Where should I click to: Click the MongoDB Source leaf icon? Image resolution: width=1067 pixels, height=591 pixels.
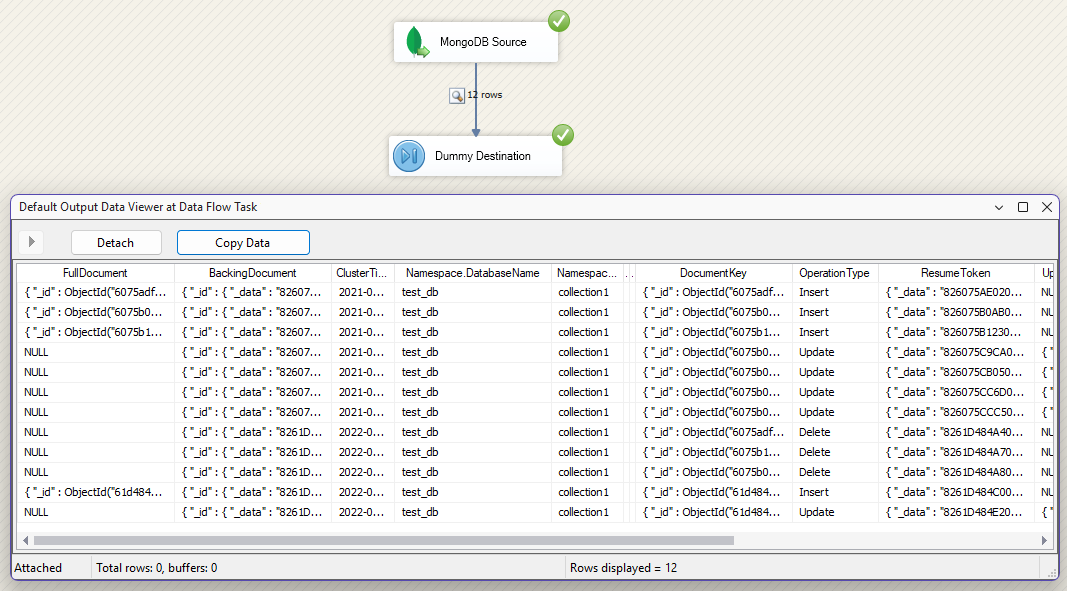(417, 42)
